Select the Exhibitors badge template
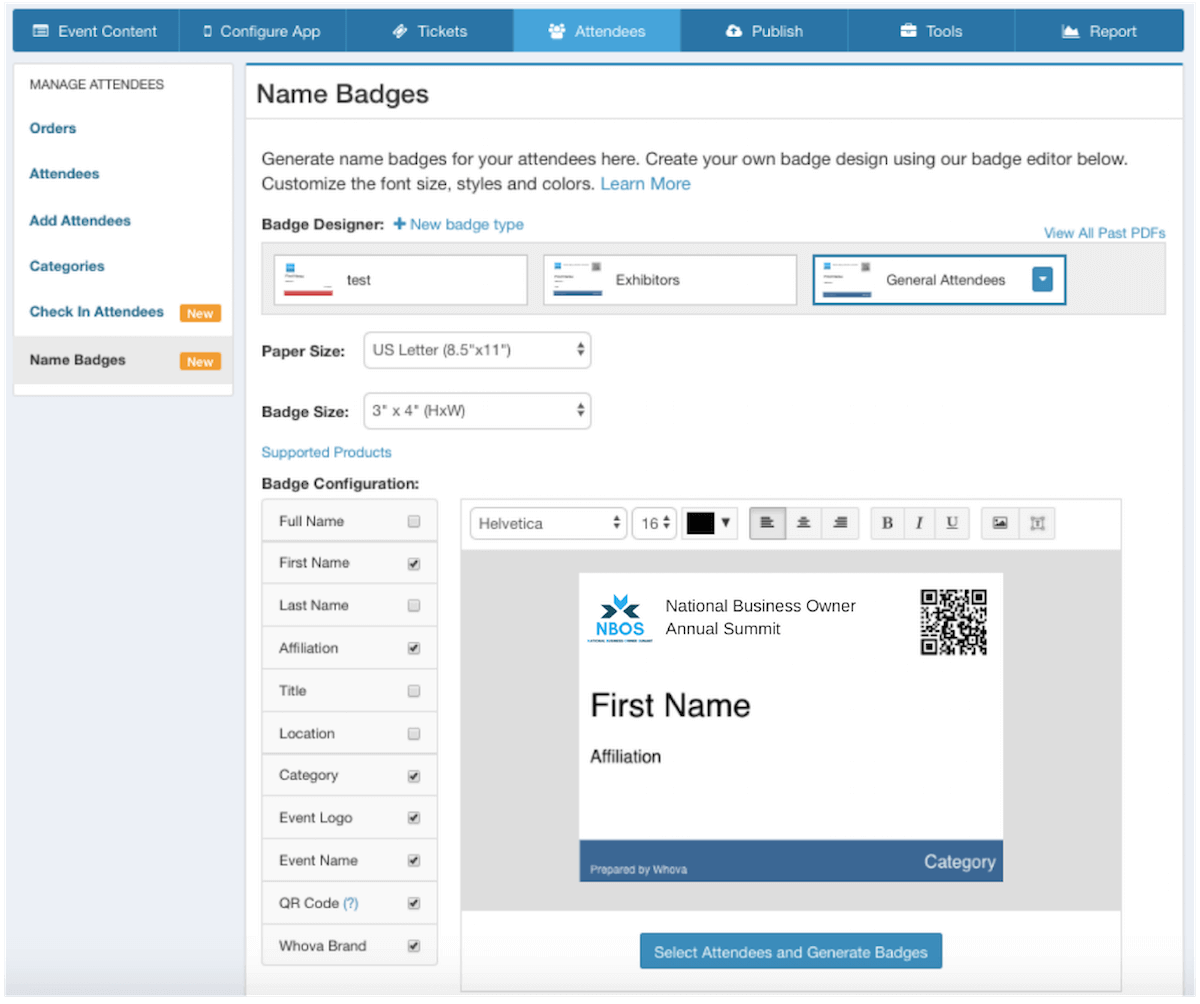Screen dimensions: 1200x1004 coord(670,280)
